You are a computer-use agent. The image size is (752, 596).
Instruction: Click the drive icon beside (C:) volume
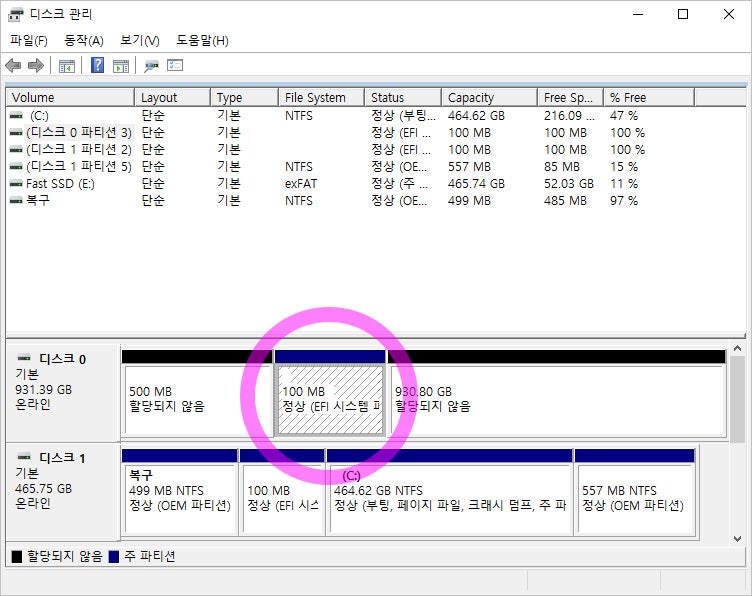point(16,116)
